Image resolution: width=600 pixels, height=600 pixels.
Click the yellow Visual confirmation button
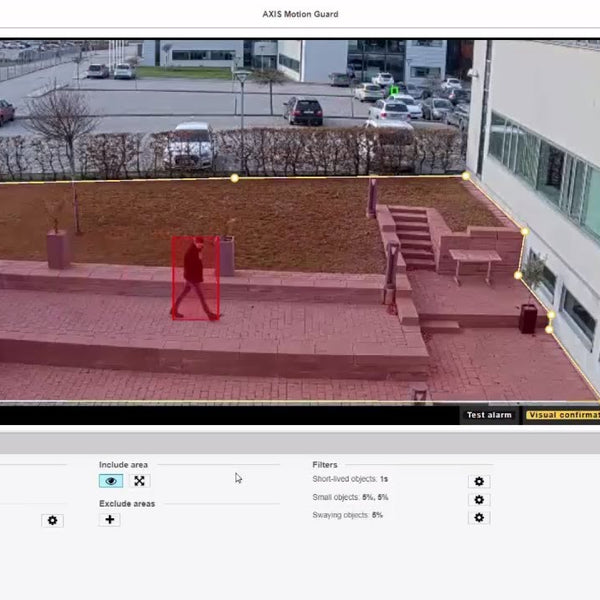[x=562, y=415]
